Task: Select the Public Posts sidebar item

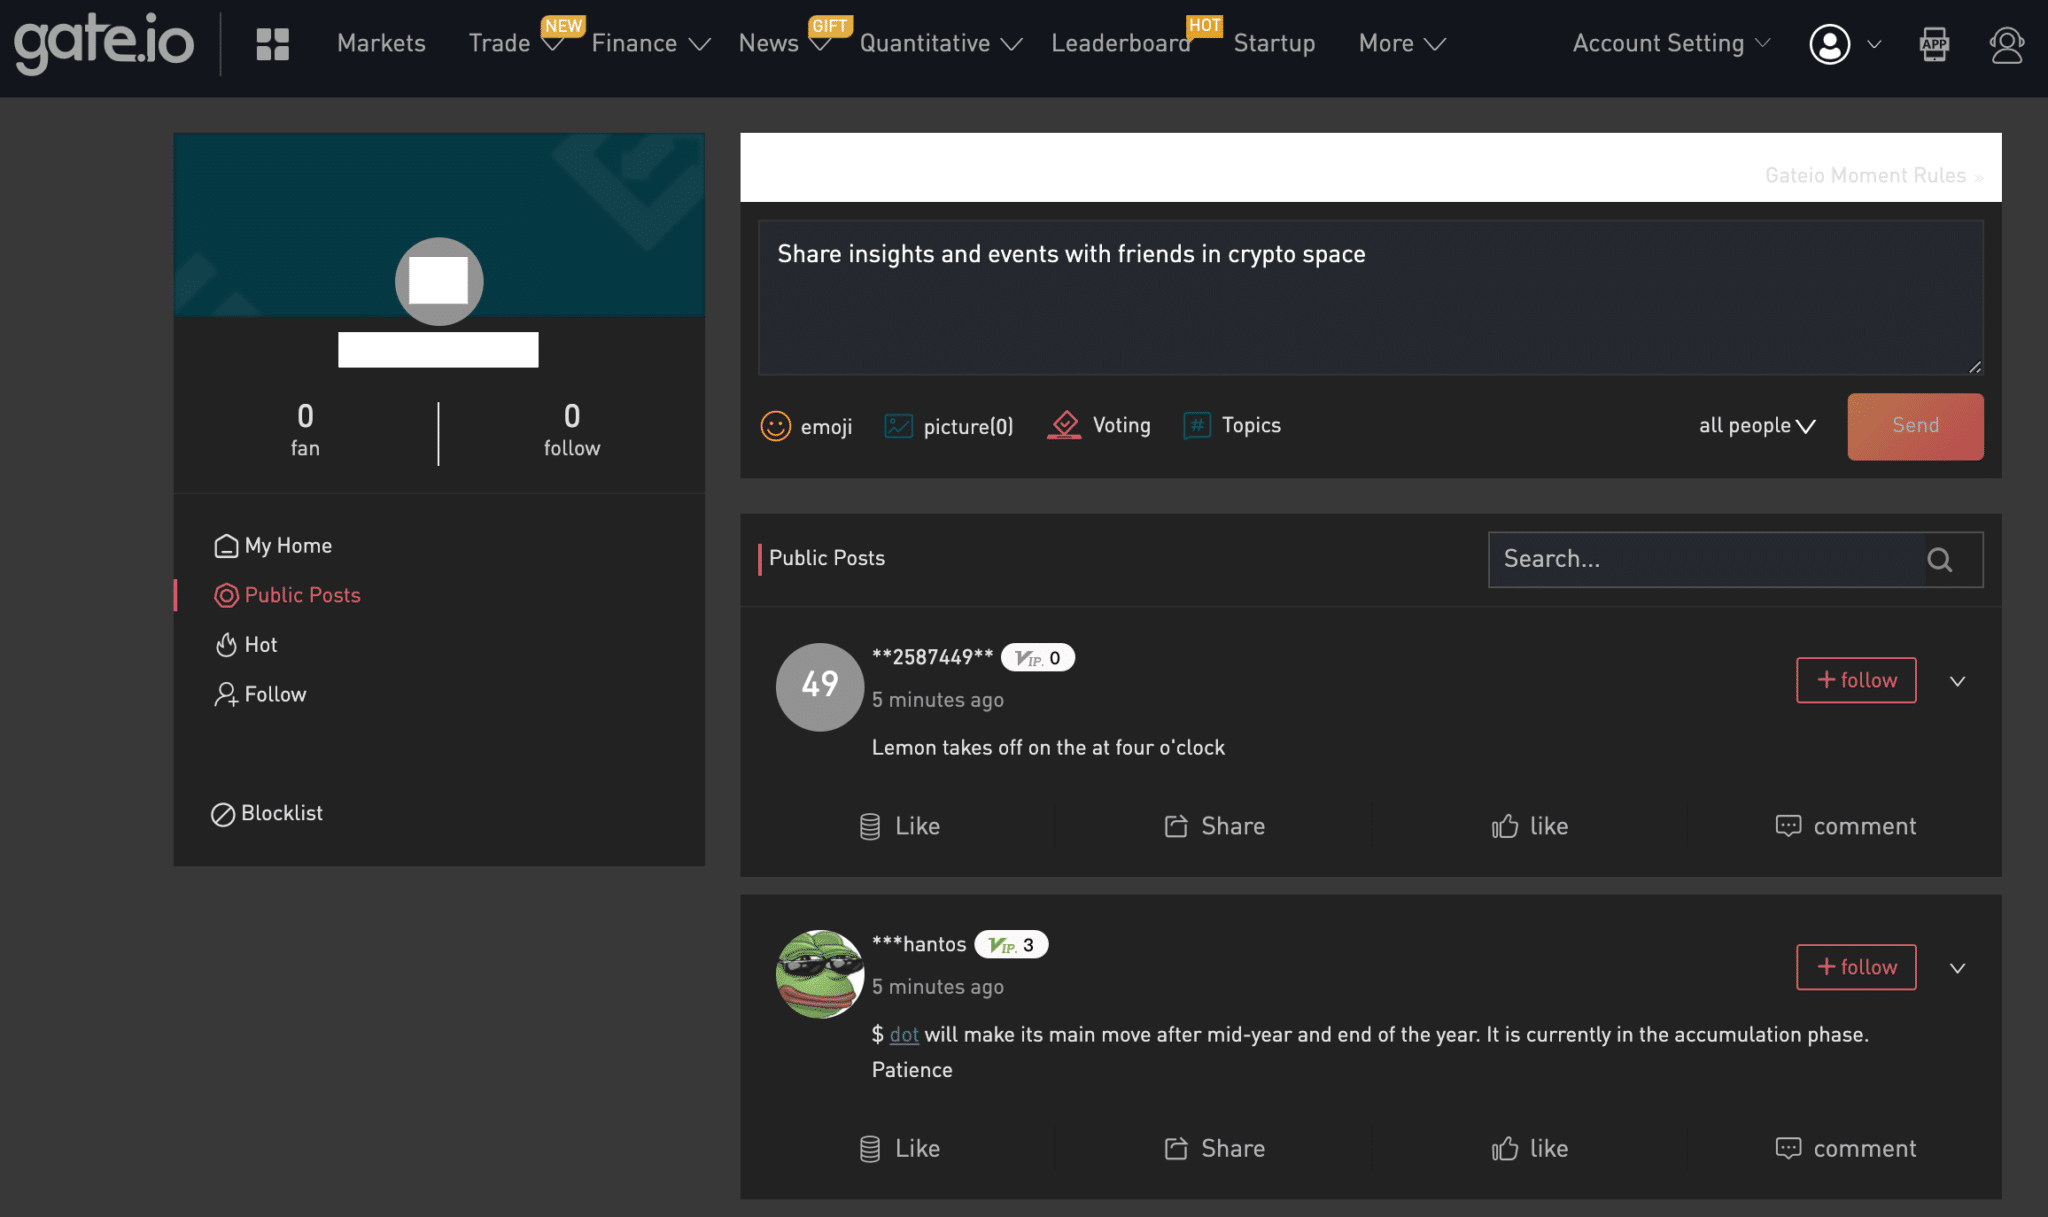Action: (301, 595)
